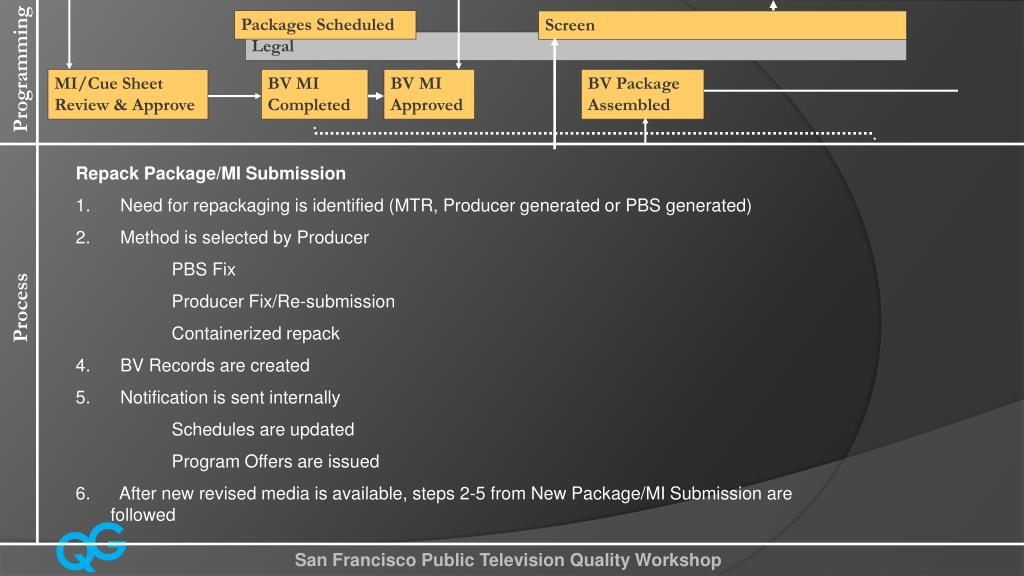Click the BV Records are created step
The width and height of the screenshot is (1024, 576).
pyautogui.click(x=214, y=365)
